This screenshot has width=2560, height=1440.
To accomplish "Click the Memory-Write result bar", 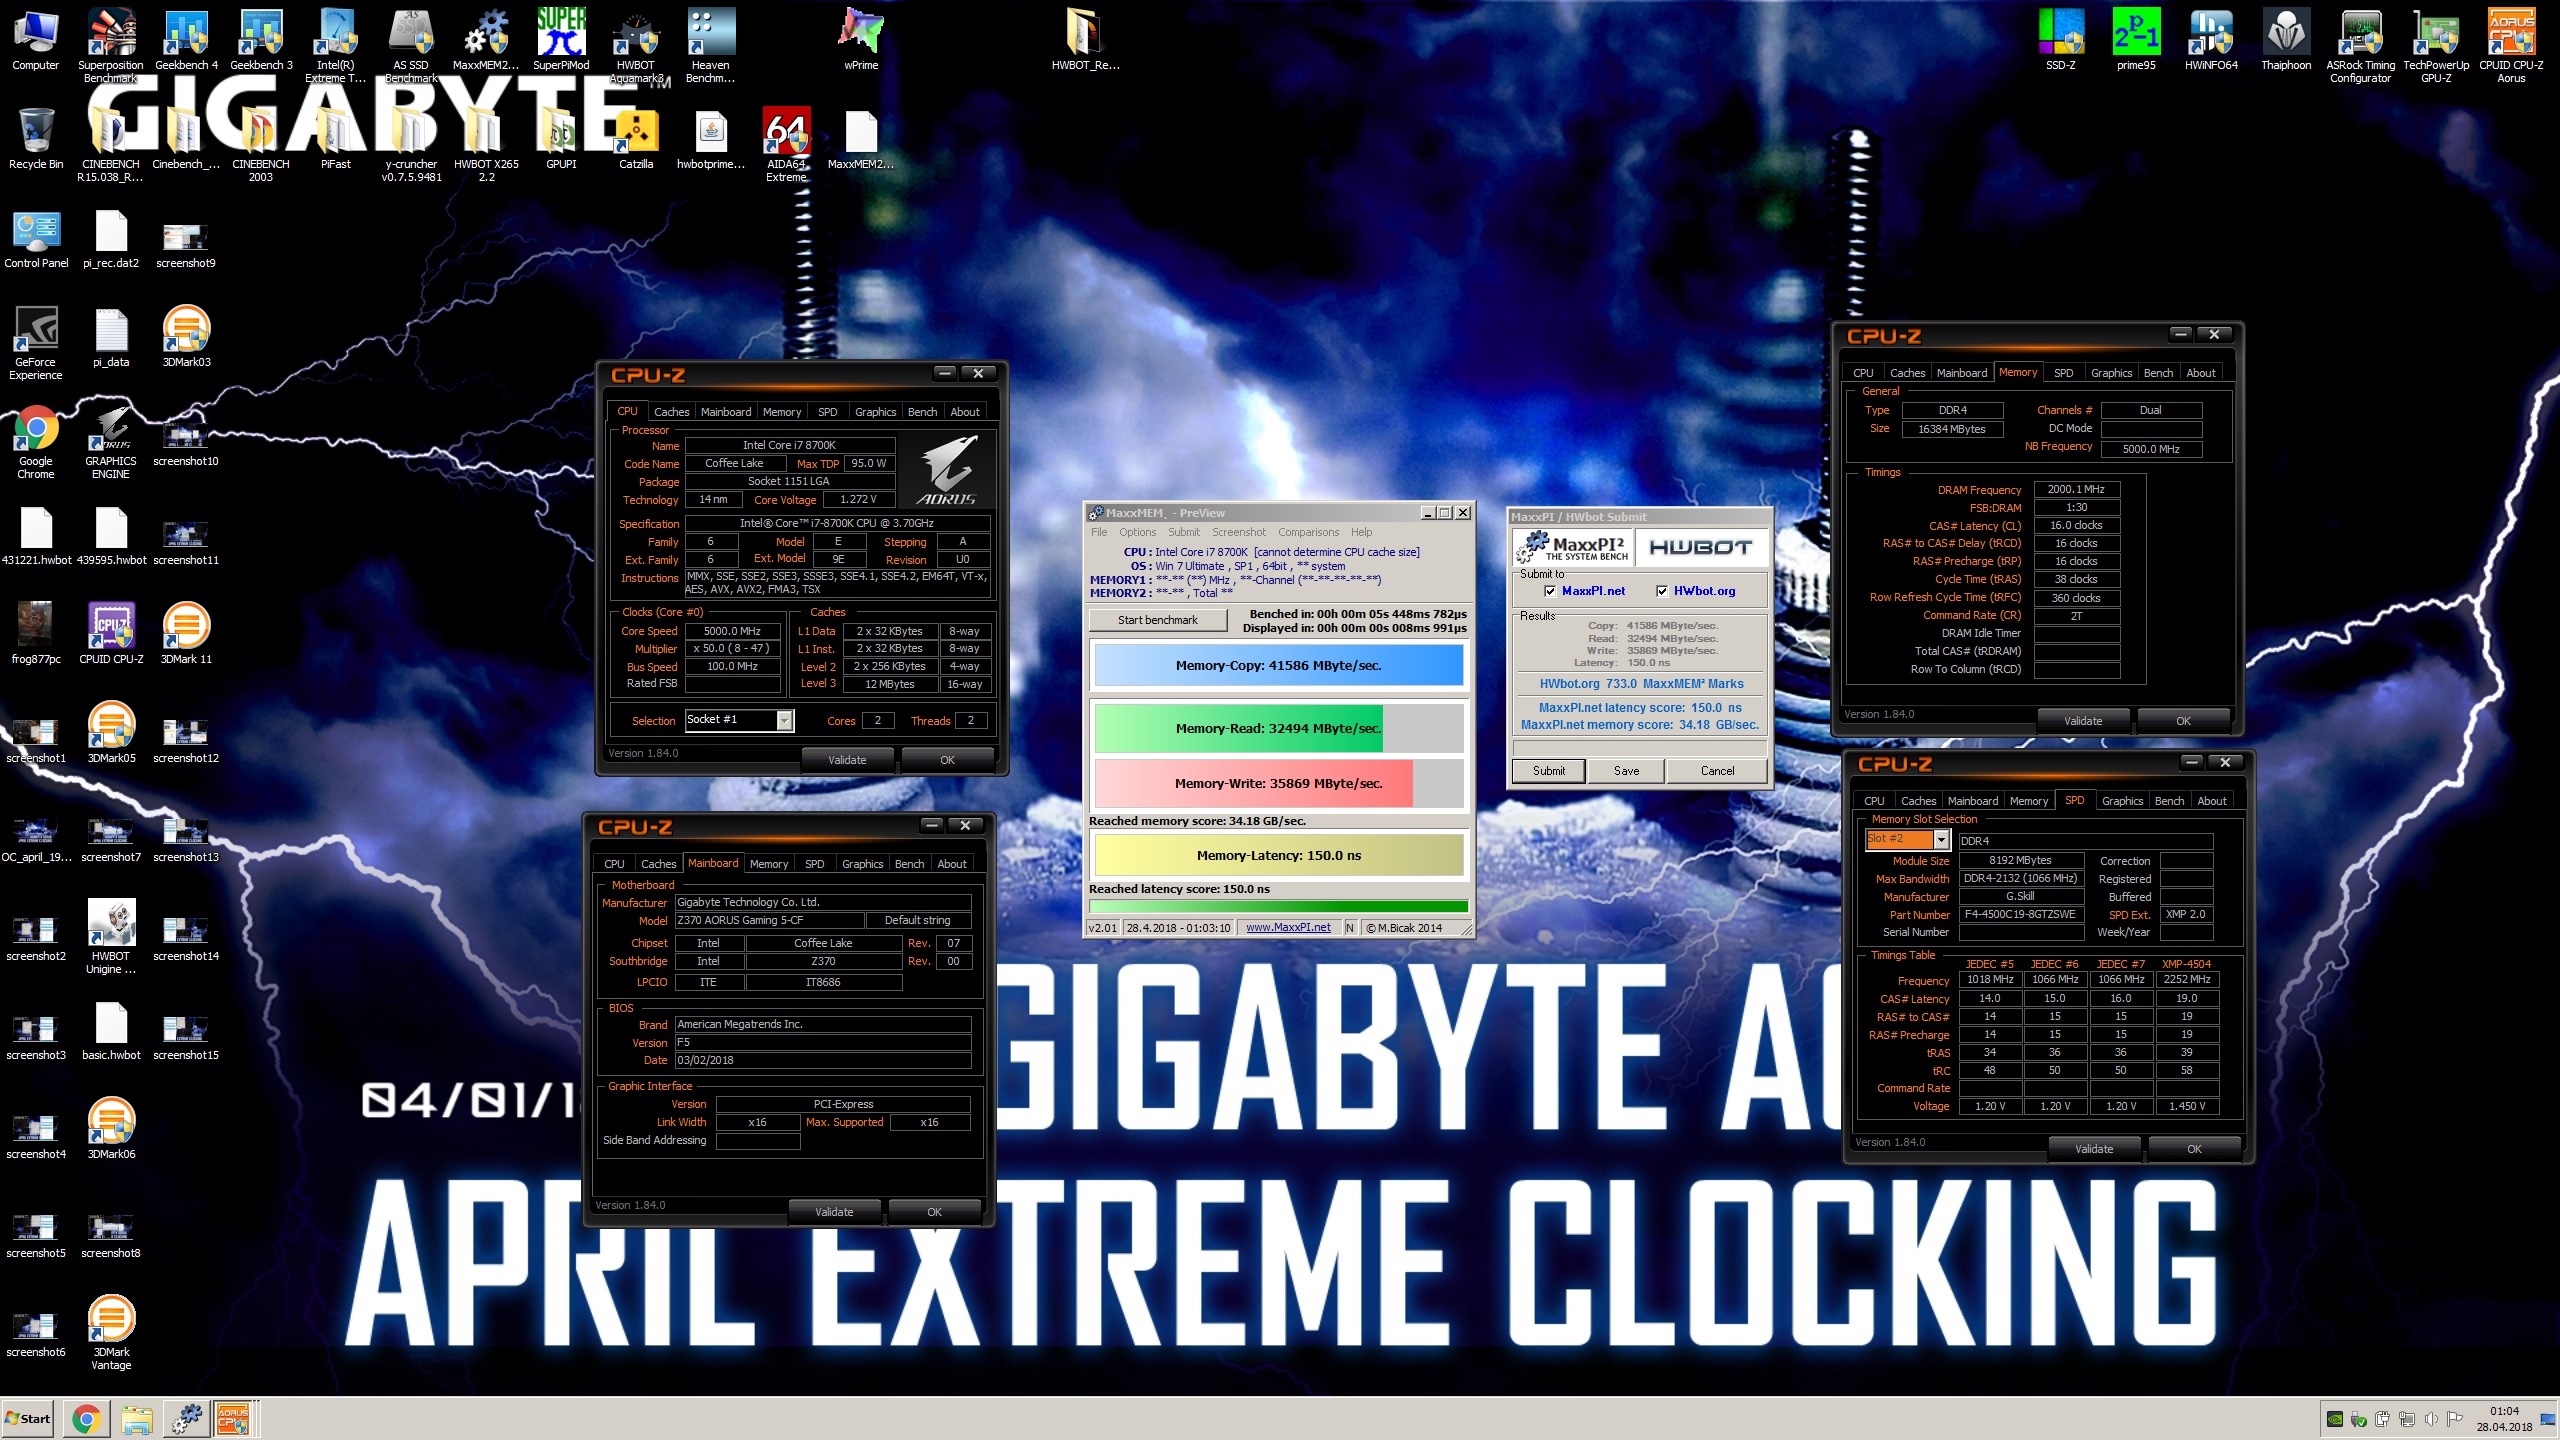I will coord(1278,784).
